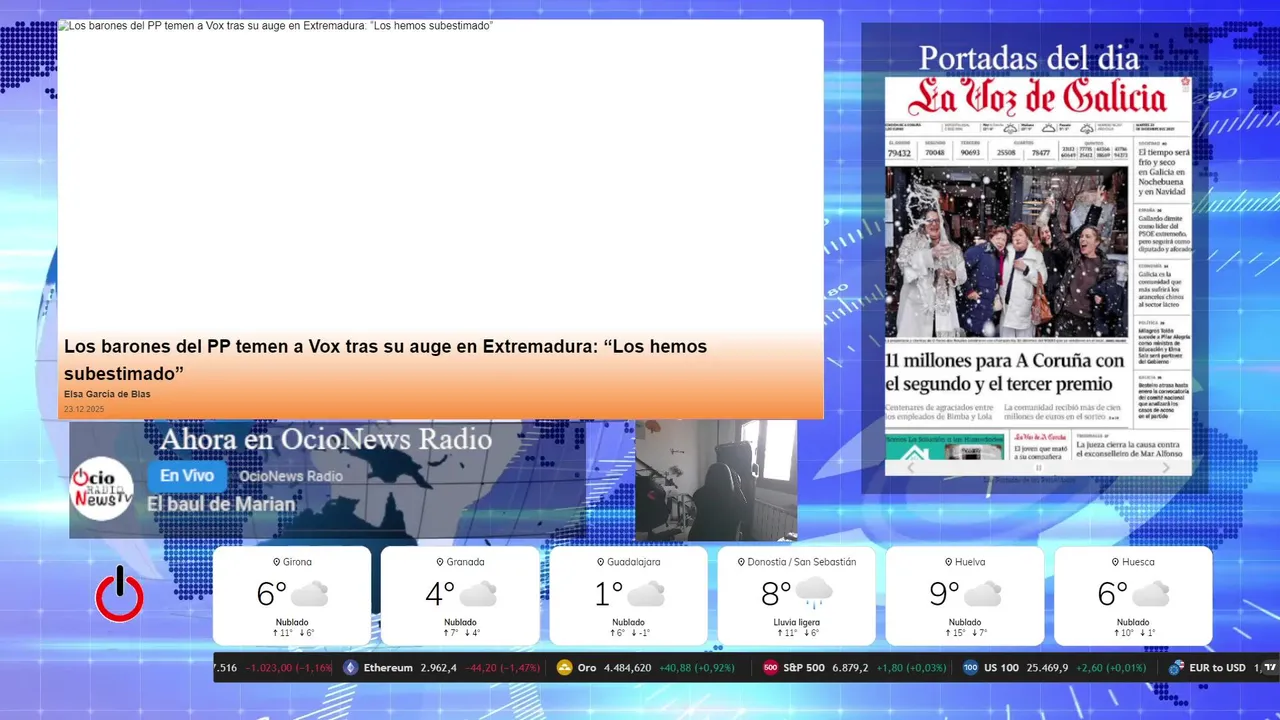The image size is (1280, 720).
Task: Click the En Vivo live button
Action: point(187,476)
